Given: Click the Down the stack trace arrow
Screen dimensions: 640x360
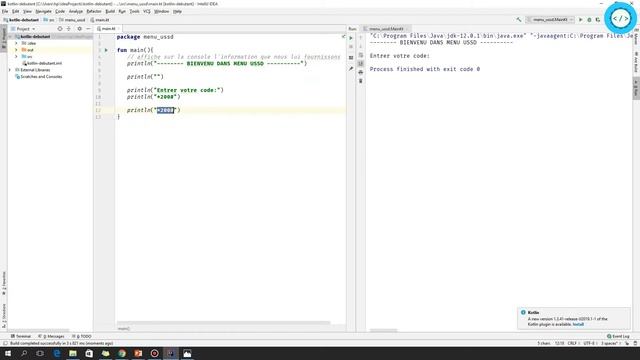Looking at the screenshot, I should click(360, 47).
